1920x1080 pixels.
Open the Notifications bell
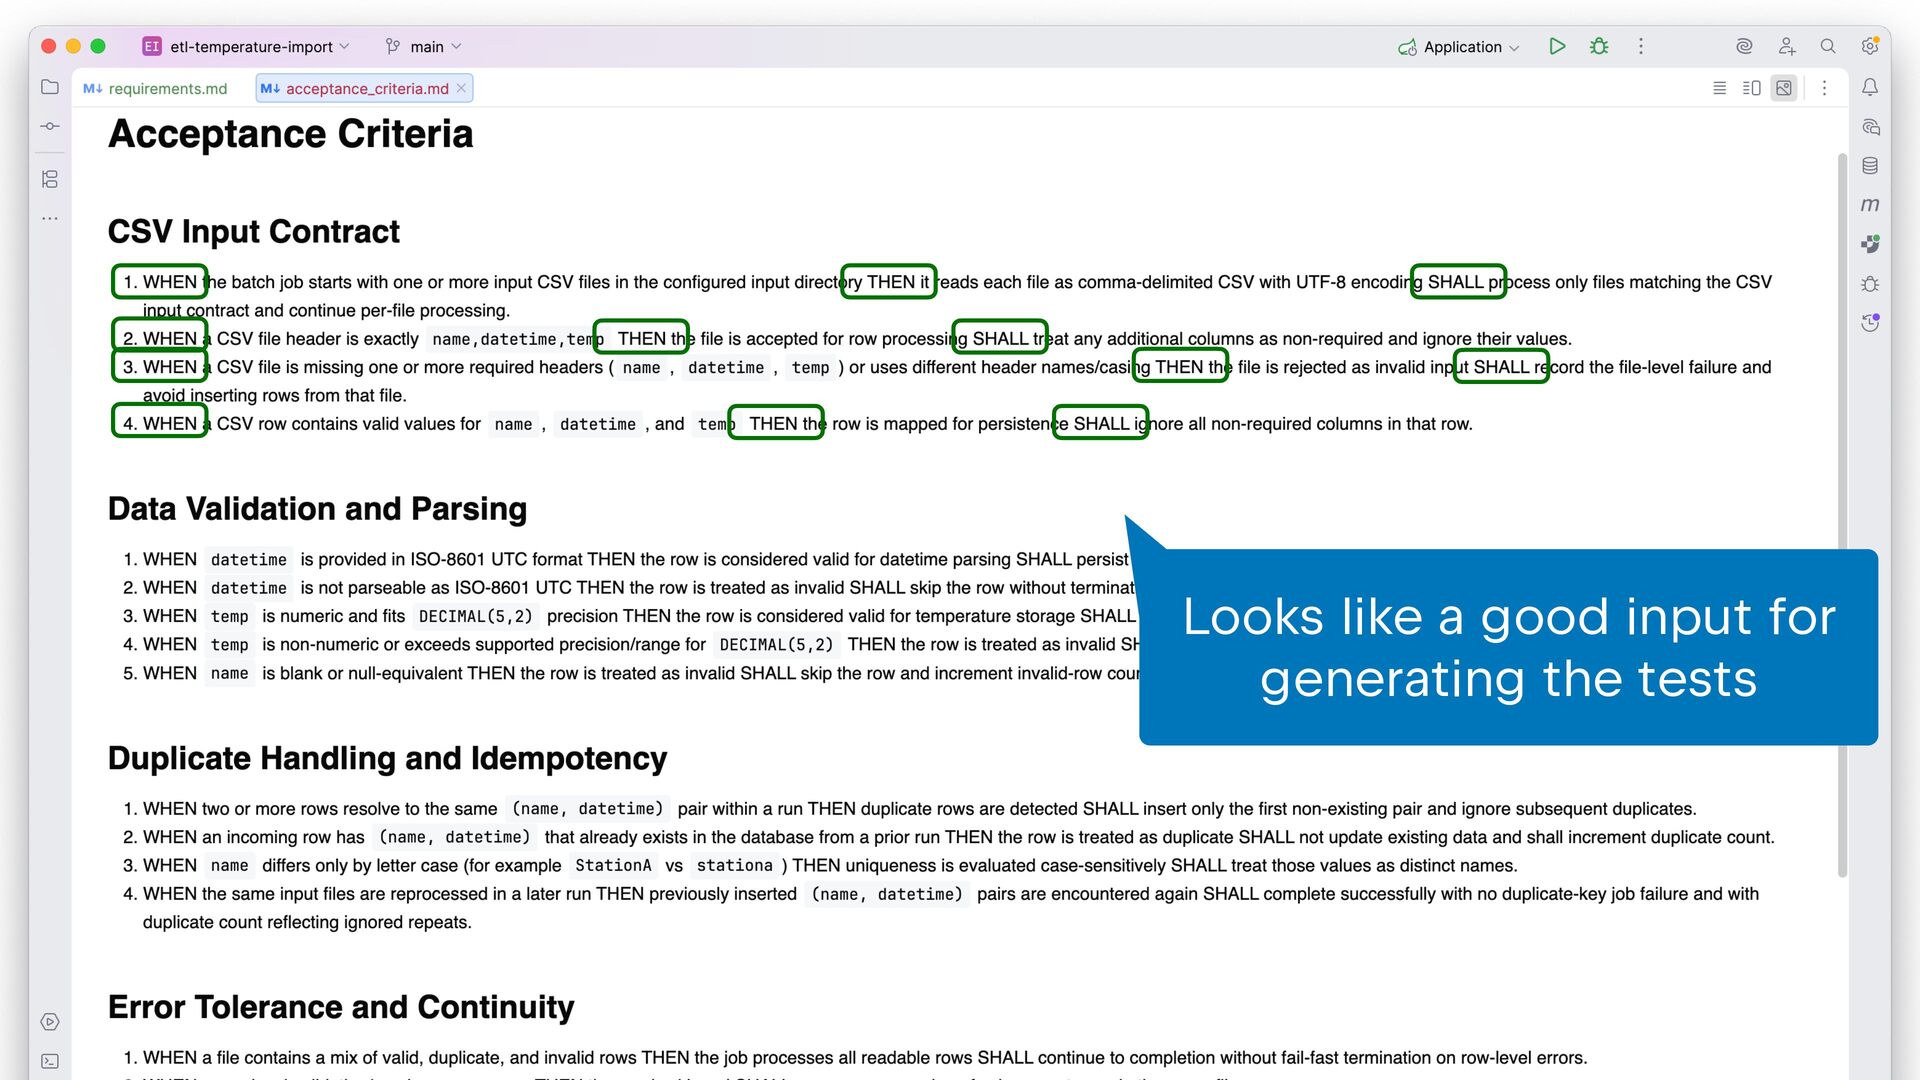(1870, 87)
